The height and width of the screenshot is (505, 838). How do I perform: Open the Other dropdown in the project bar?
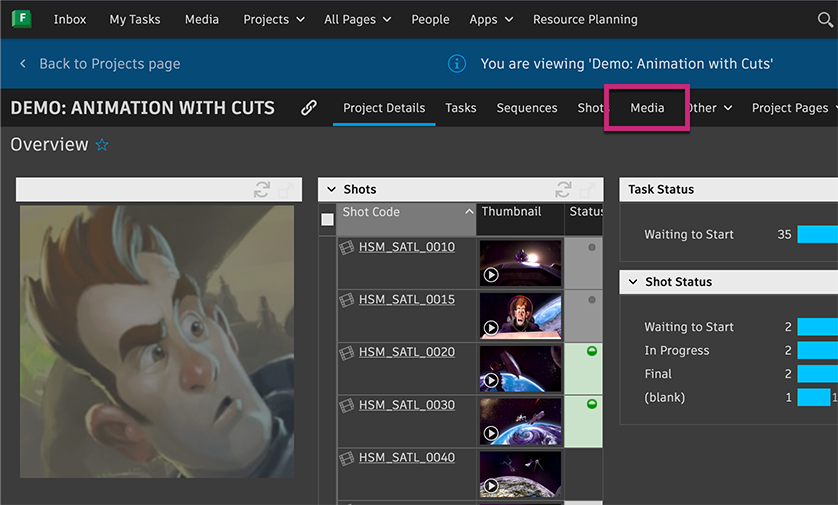tap(710, 108)
